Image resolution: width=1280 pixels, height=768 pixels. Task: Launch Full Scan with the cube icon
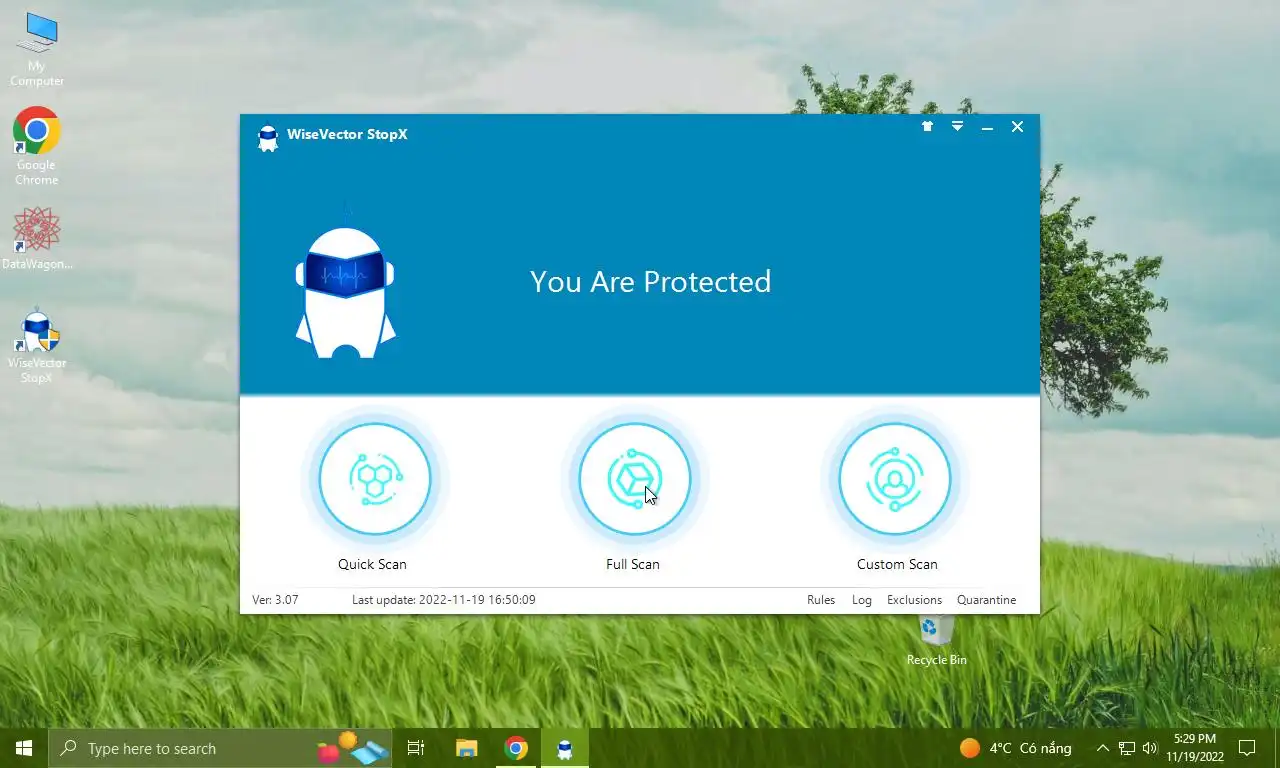(635, 479)
